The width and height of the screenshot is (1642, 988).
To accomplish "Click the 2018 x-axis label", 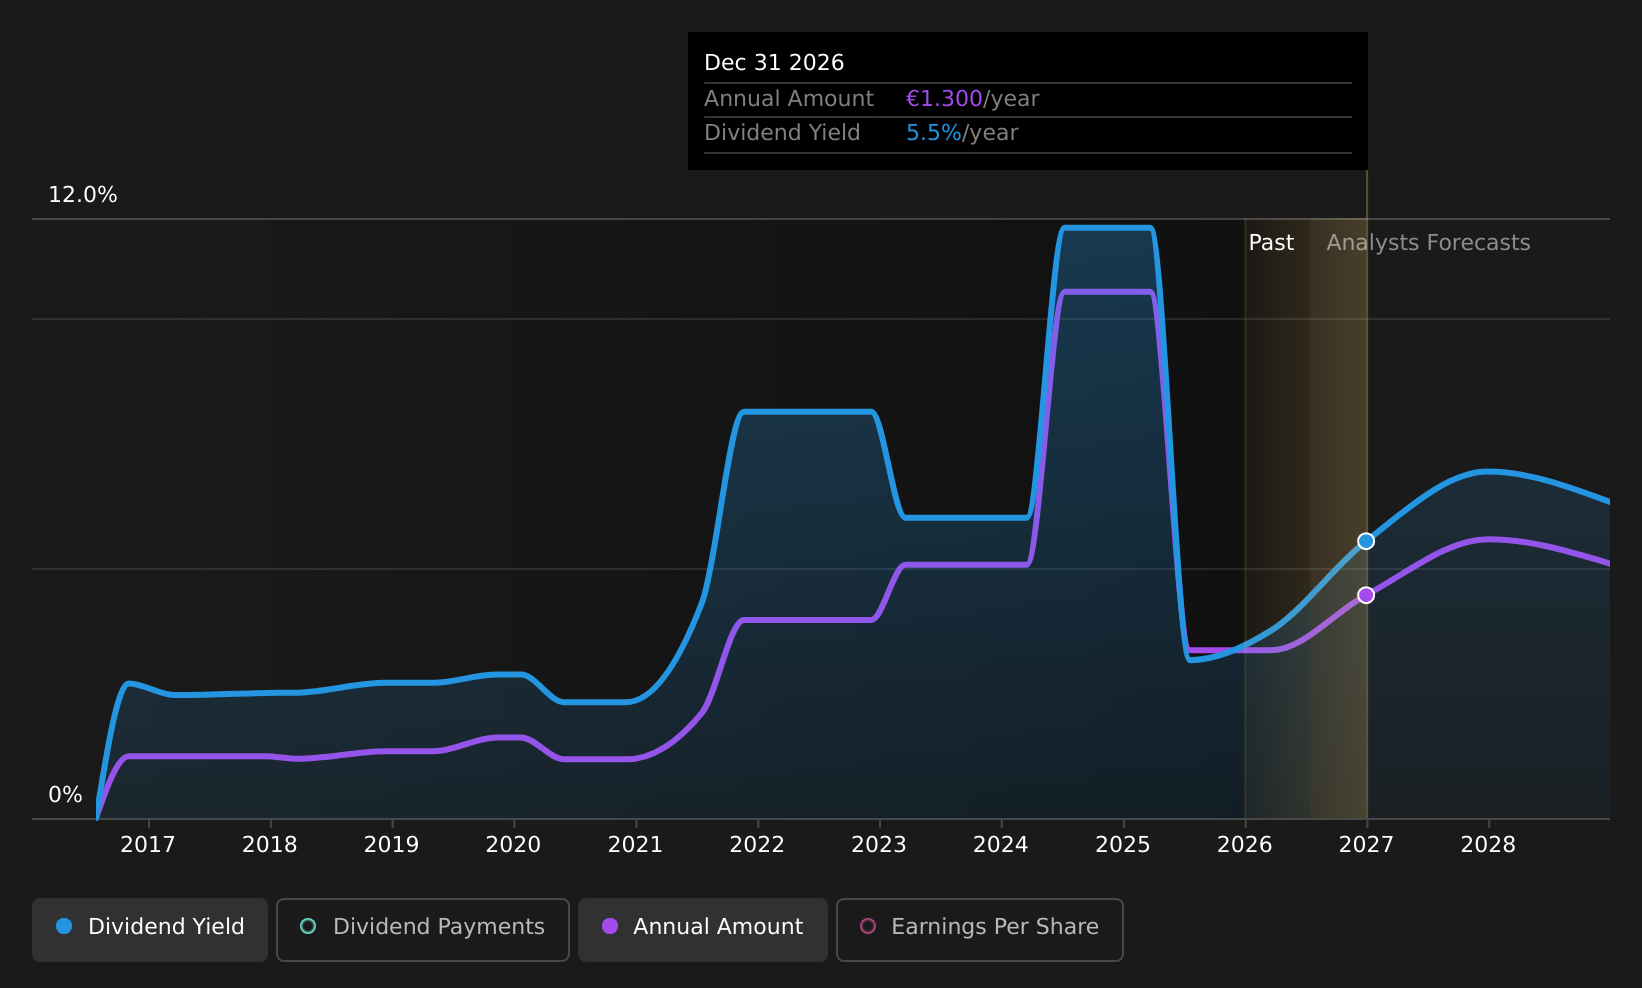I will click(270, 845).
